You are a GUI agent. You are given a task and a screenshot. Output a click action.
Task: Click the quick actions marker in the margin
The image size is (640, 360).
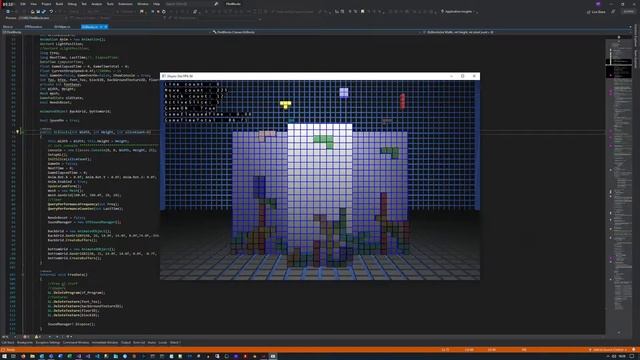click(17, 132)
